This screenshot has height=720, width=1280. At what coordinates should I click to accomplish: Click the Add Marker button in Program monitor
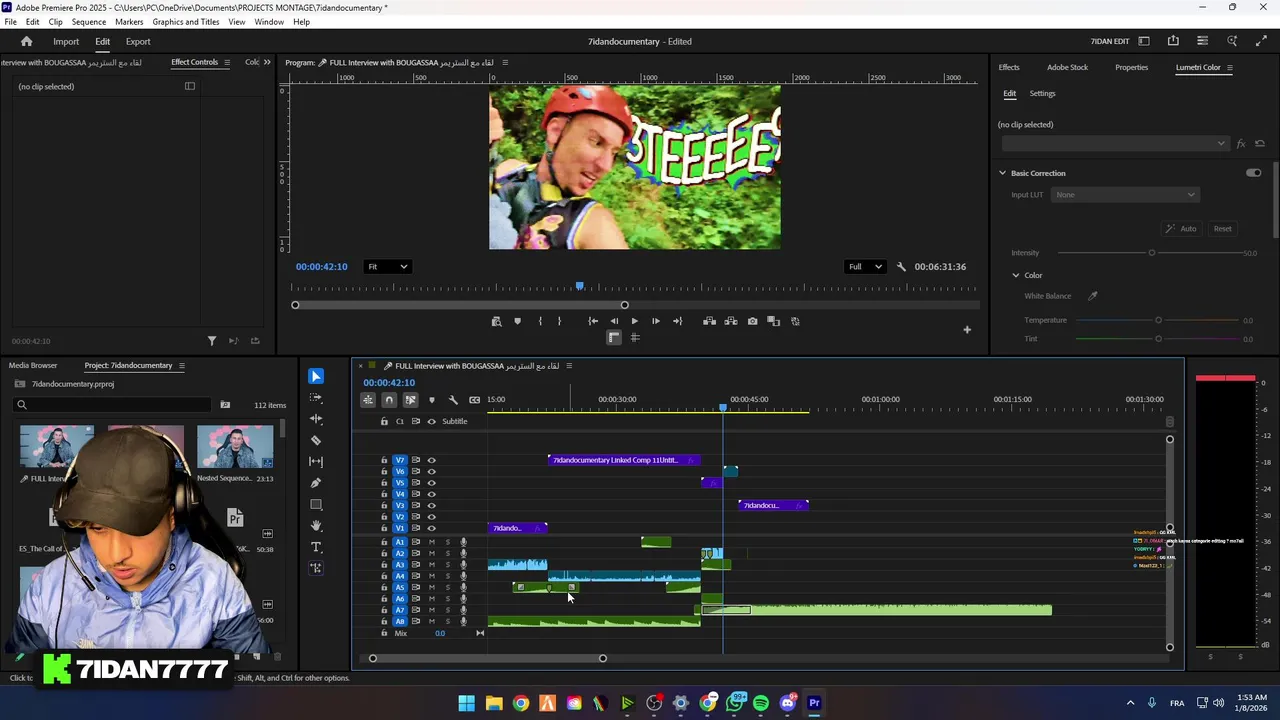pyautogui.click(x=517, y=321)
